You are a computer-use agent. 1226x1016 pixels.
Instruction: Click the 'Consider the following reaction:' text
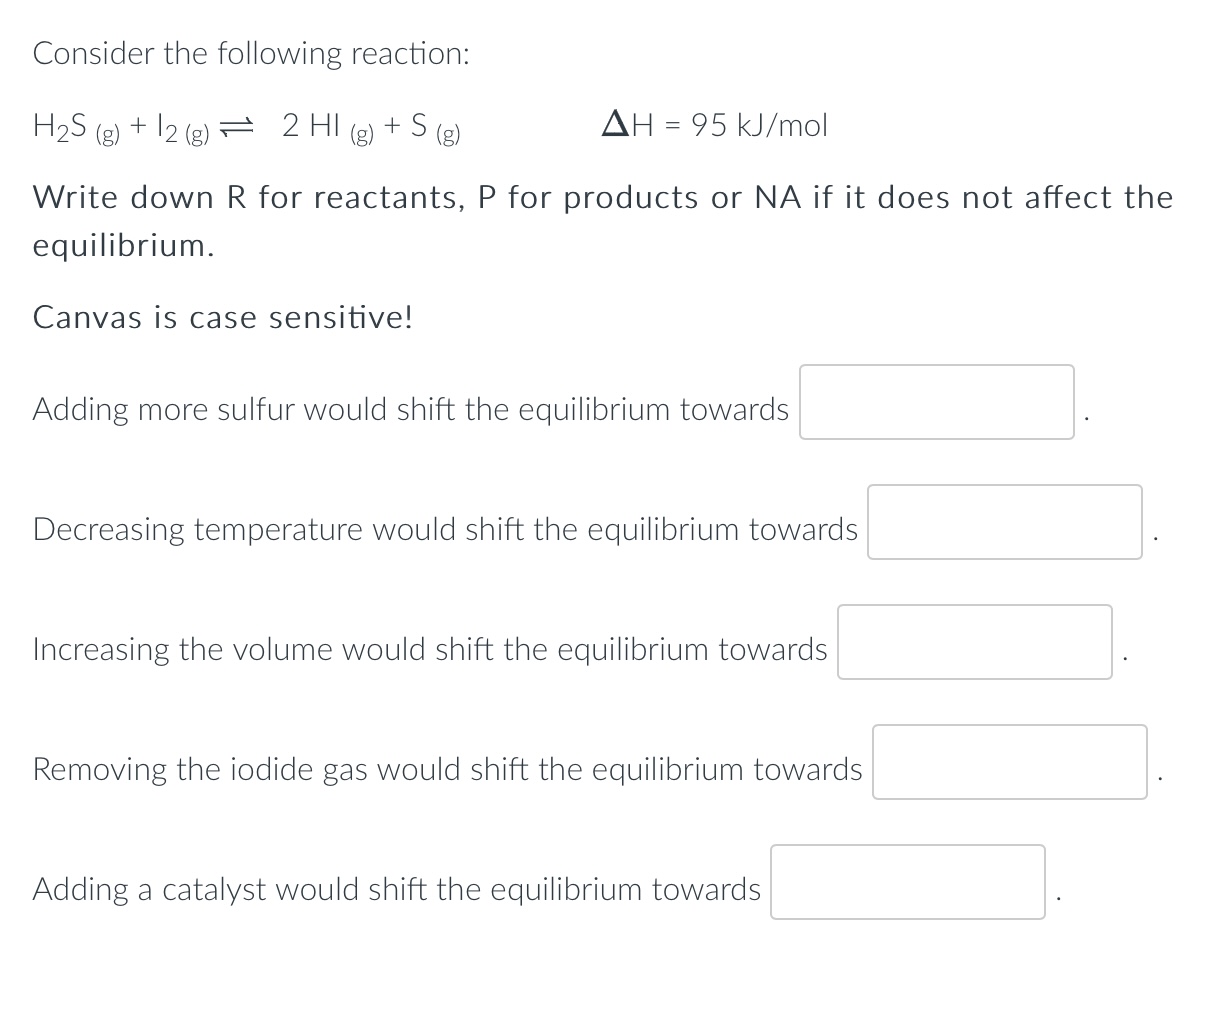tap(251, 53)
